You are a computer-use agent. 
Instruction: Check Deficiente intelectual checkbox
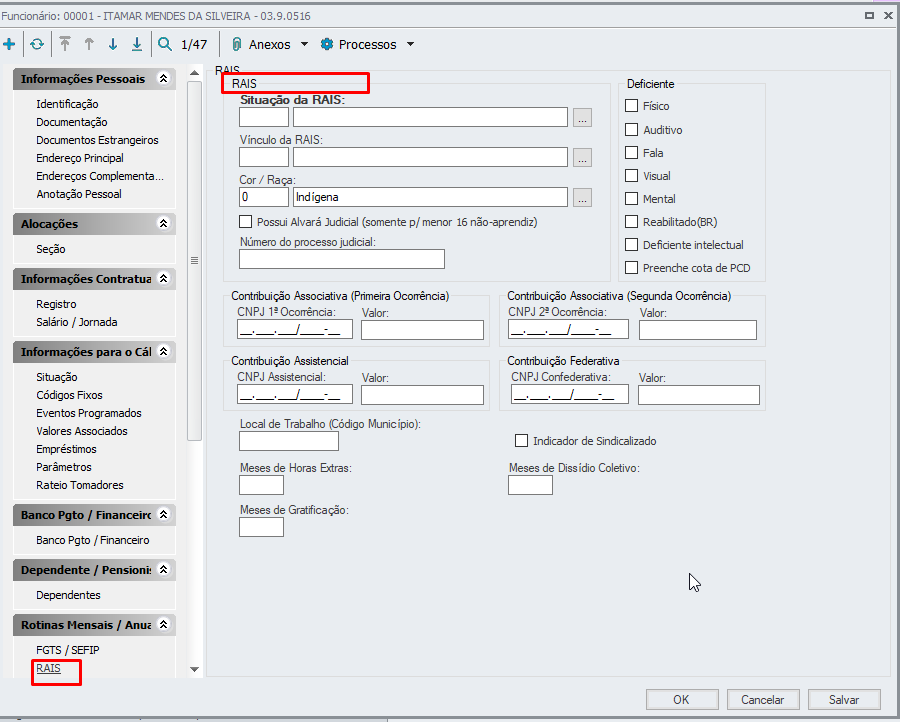point(631,244)
